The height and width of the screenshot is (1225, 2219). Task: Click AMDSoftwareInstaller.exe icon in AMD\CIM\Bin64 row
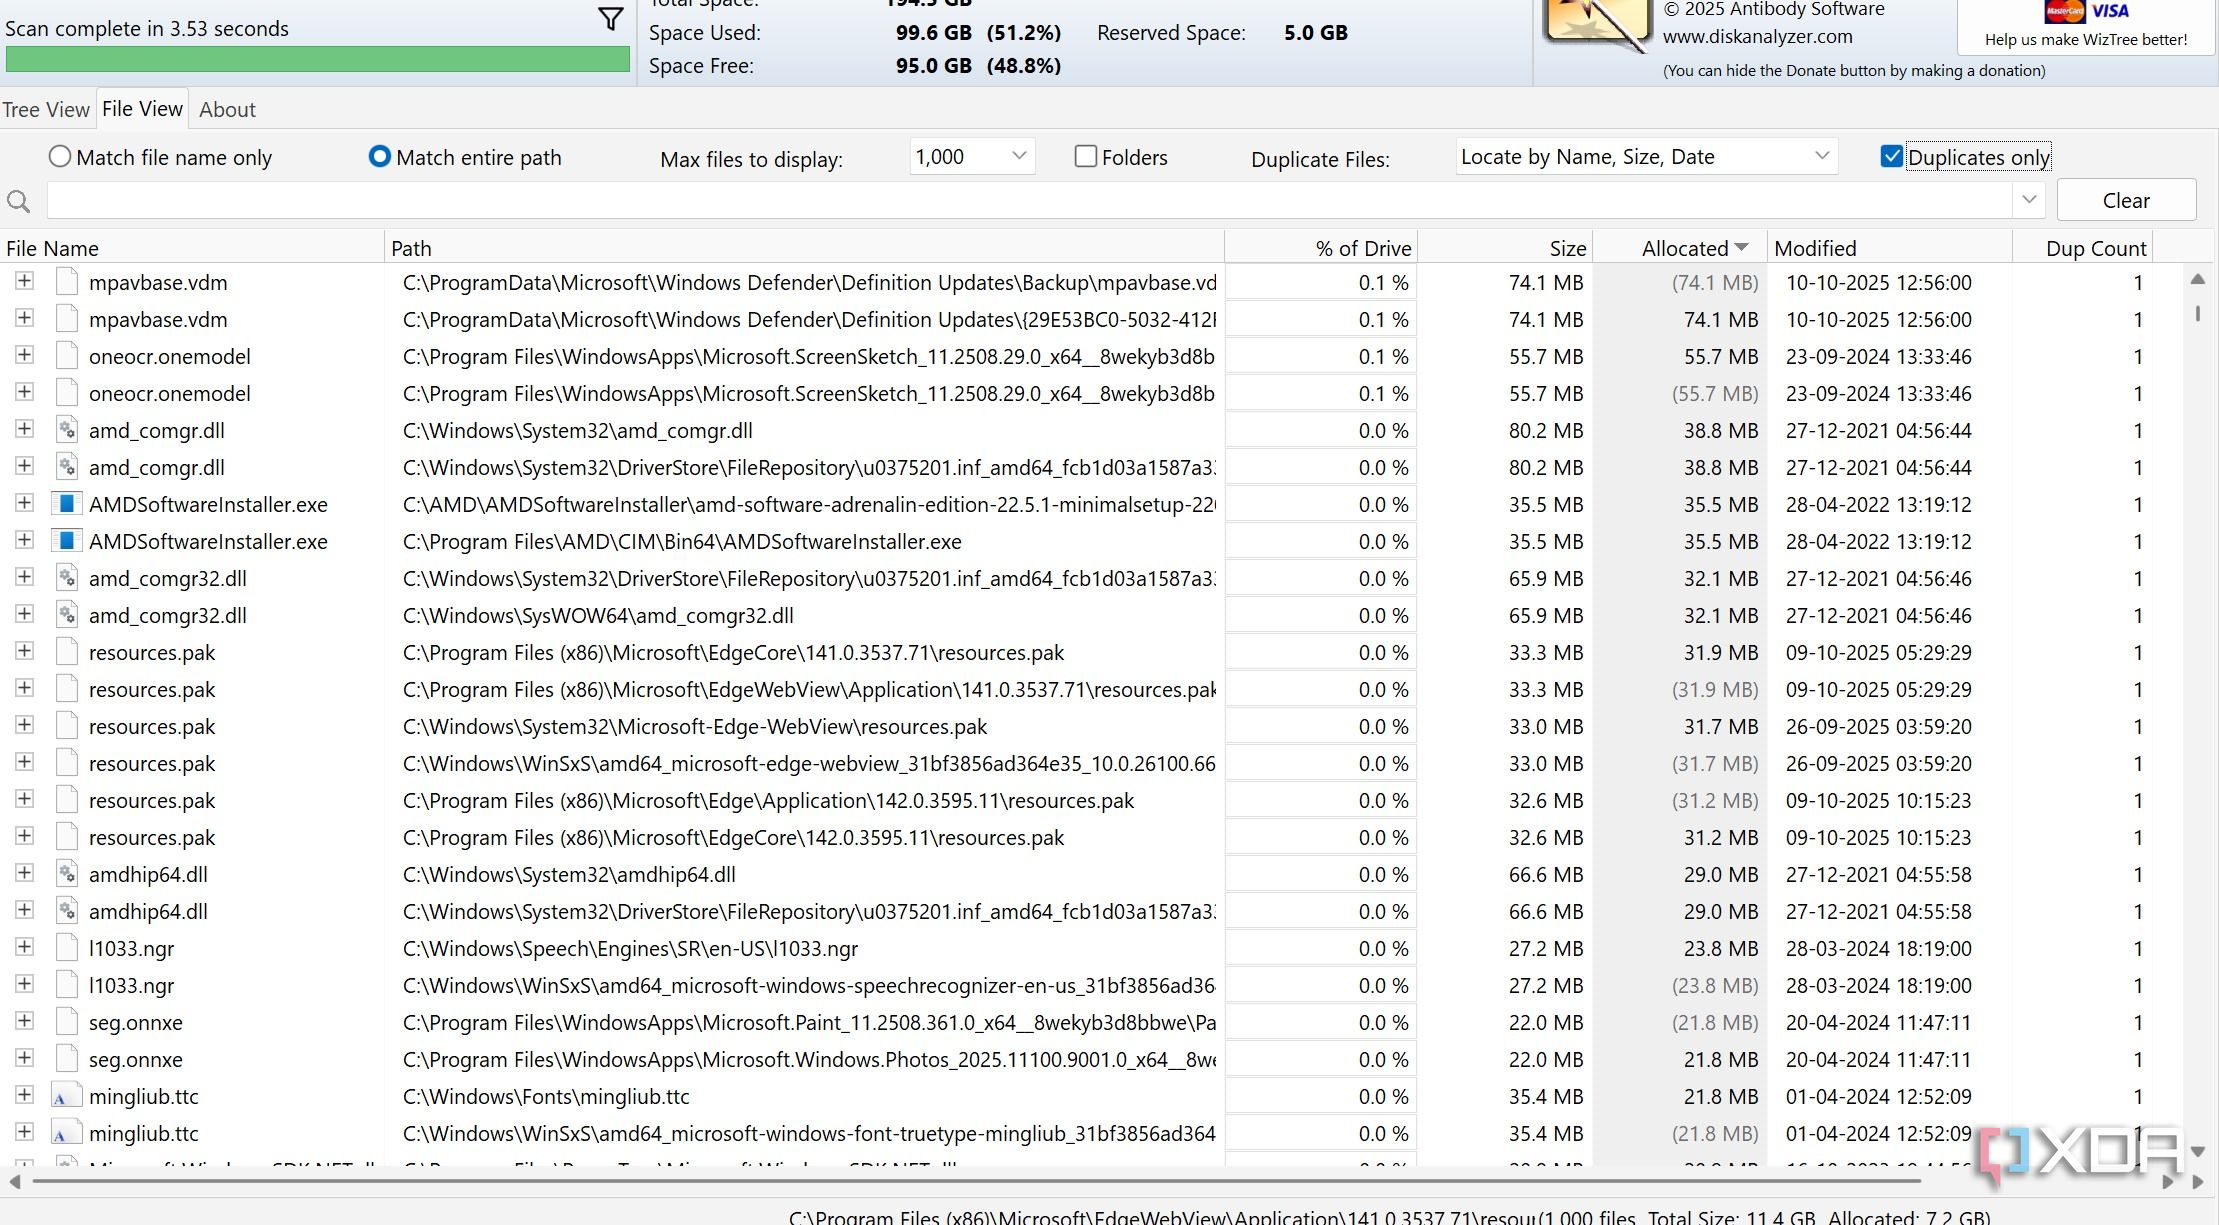66,542
